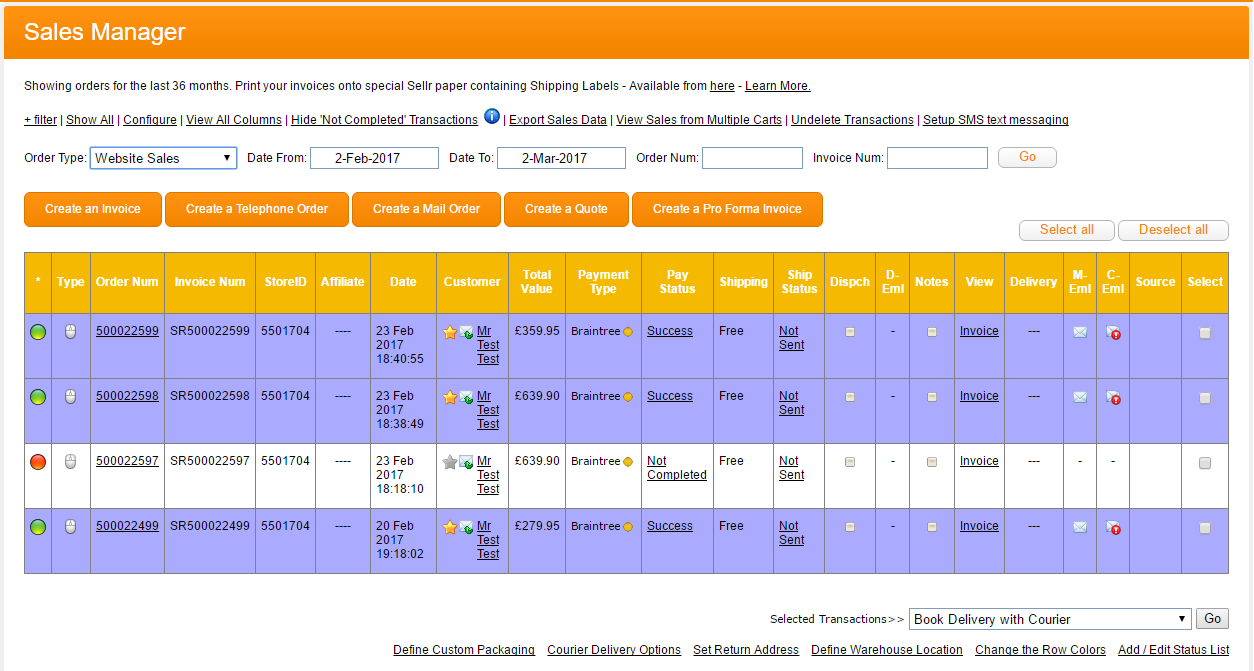Click the Order Num column header

click(127, 282)
